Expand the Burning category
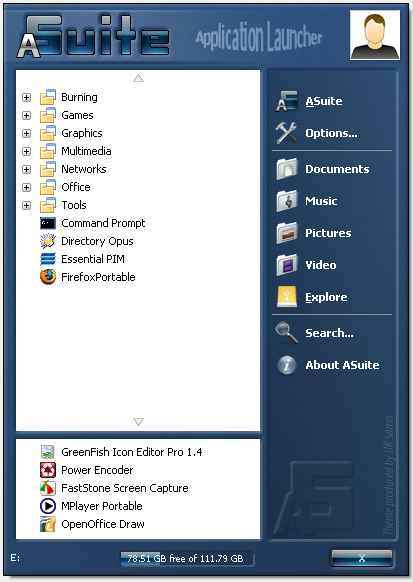The height and width of the screenshot is (582, 413). tap(26, 97)
